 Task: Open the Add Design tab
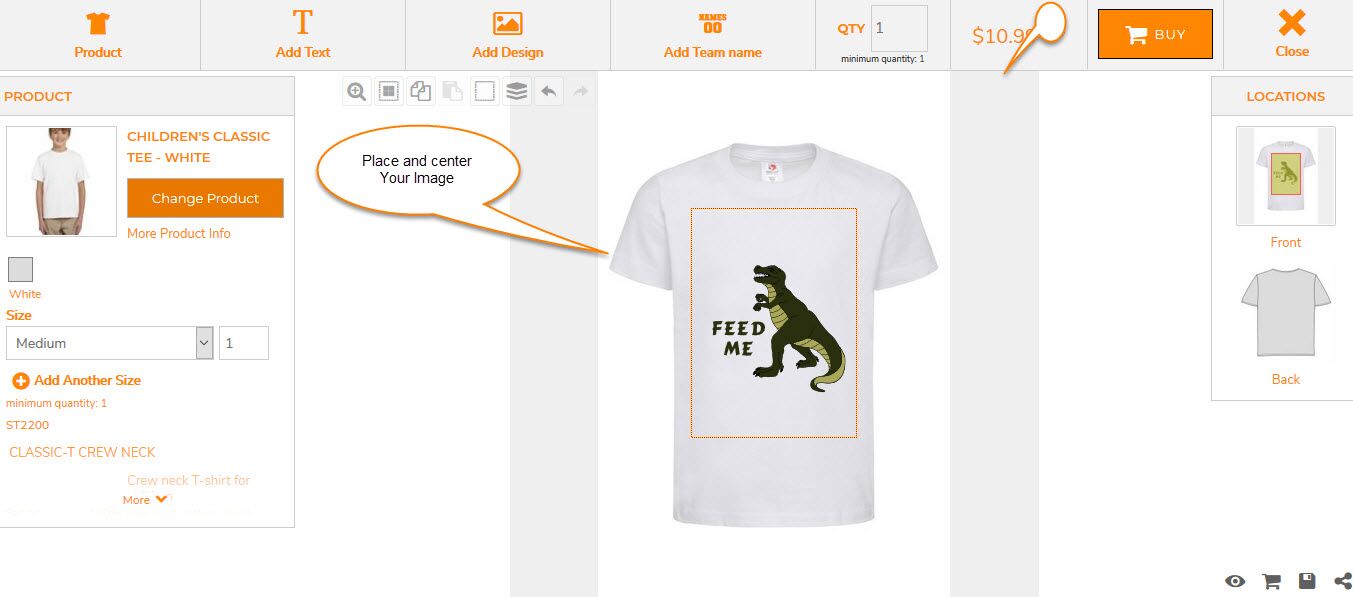tap(508, 35)
